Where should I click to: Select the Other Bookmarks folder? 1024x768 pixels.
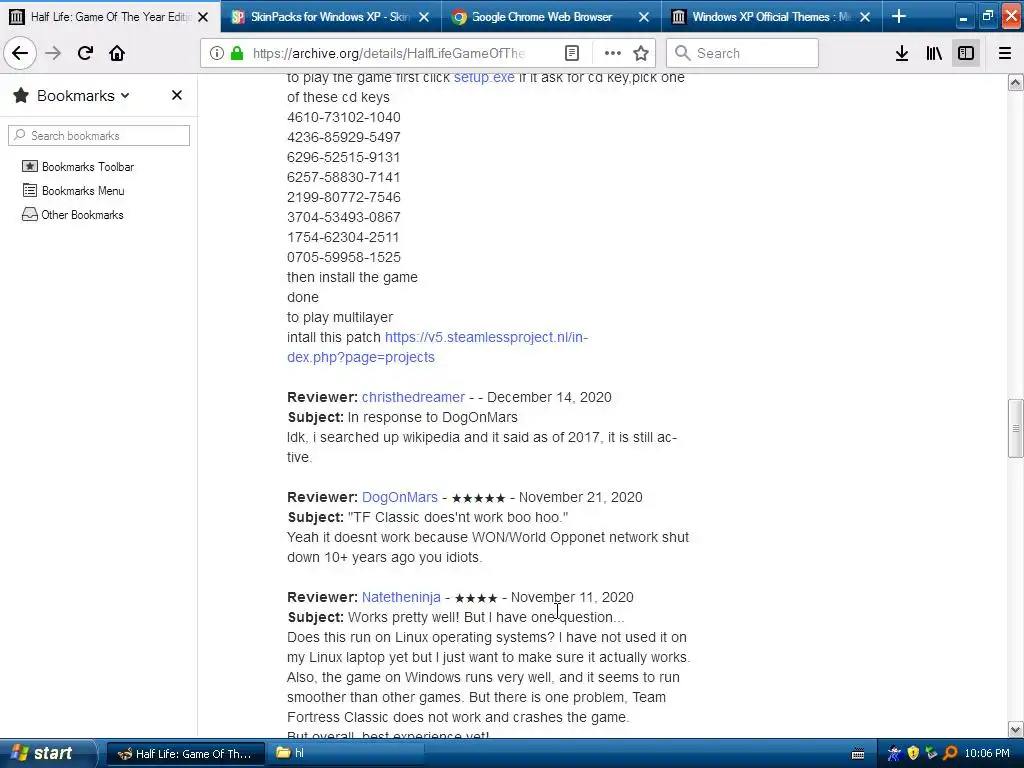(x=72, y=215)
